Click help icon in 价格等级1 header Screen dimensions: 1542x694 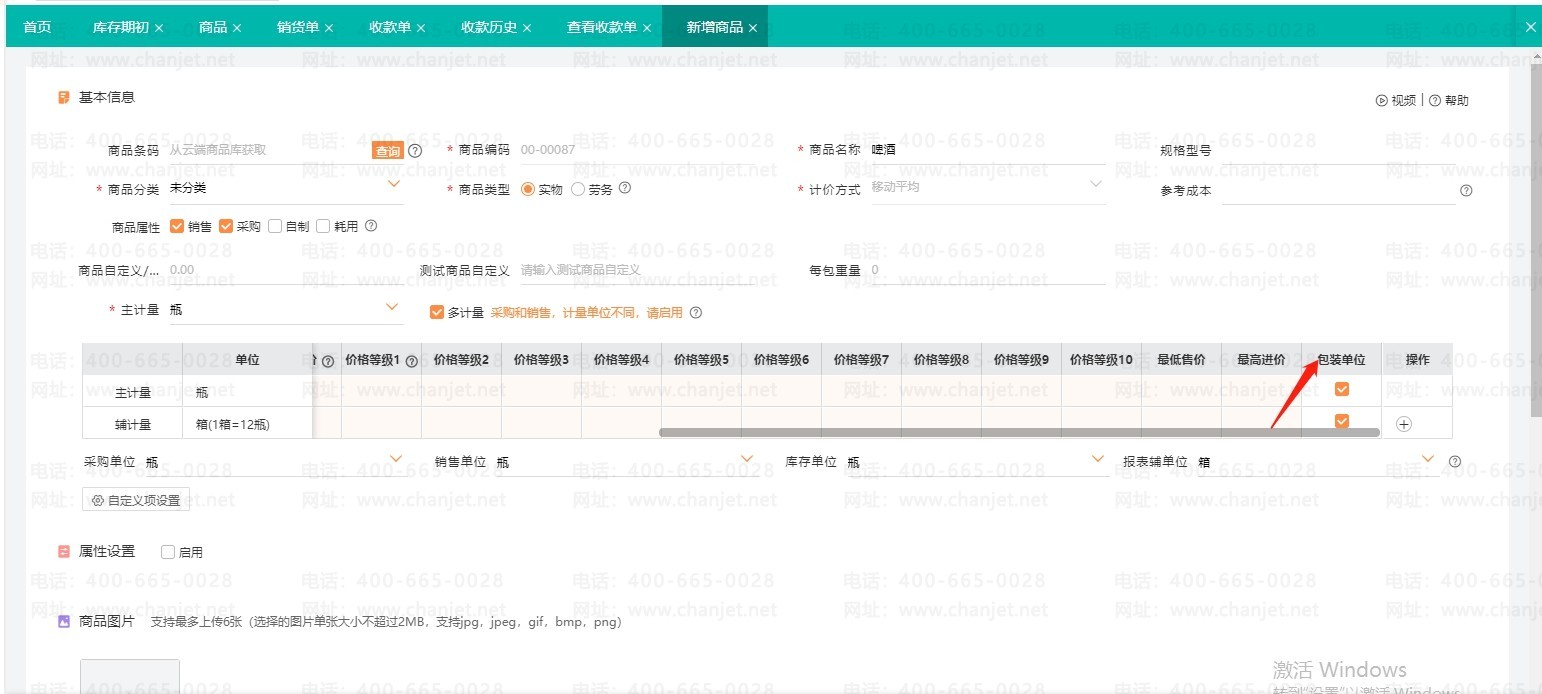coord(411,361)
